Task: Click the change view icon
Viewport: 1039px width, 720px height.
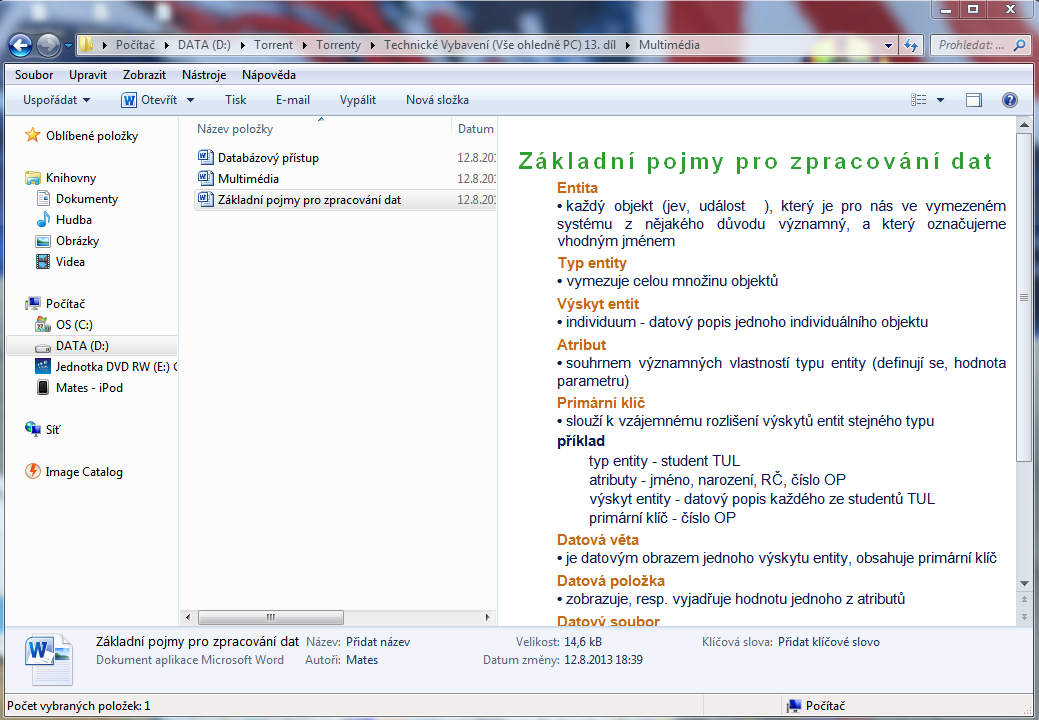Action: (x=919, y=100)
